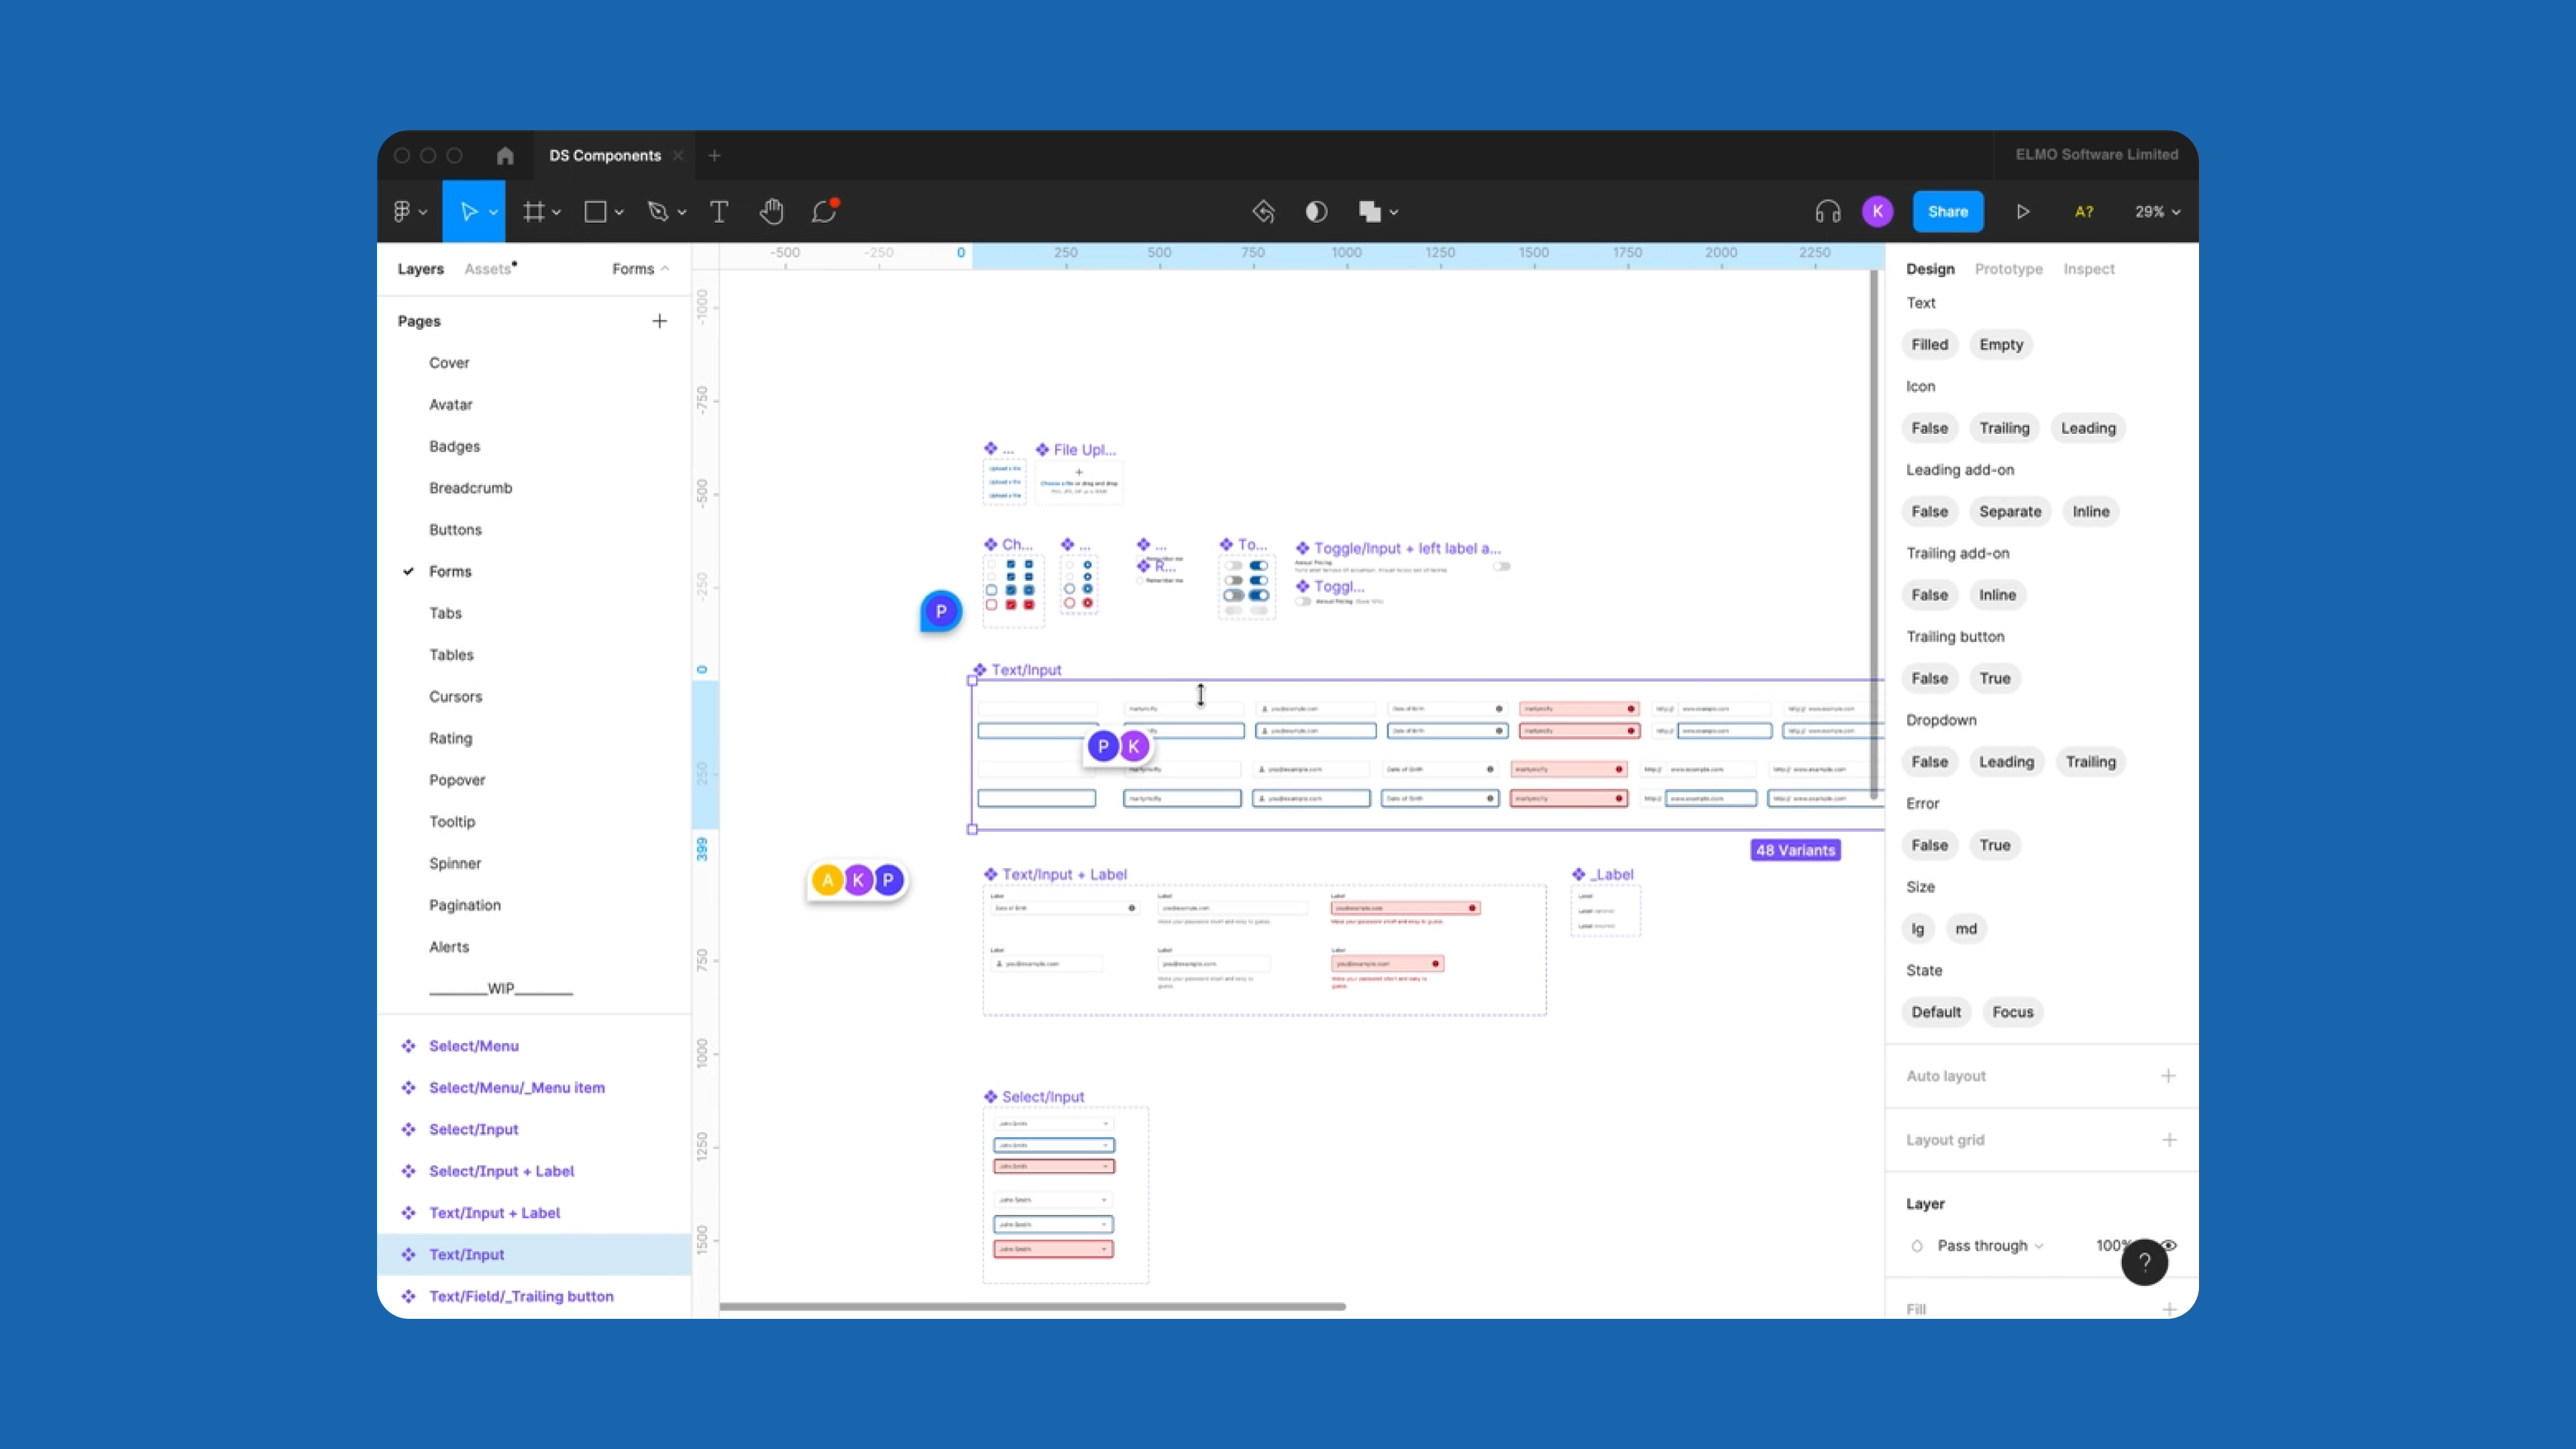Select the Select/Input component title on canvas

[1043, 1097]
